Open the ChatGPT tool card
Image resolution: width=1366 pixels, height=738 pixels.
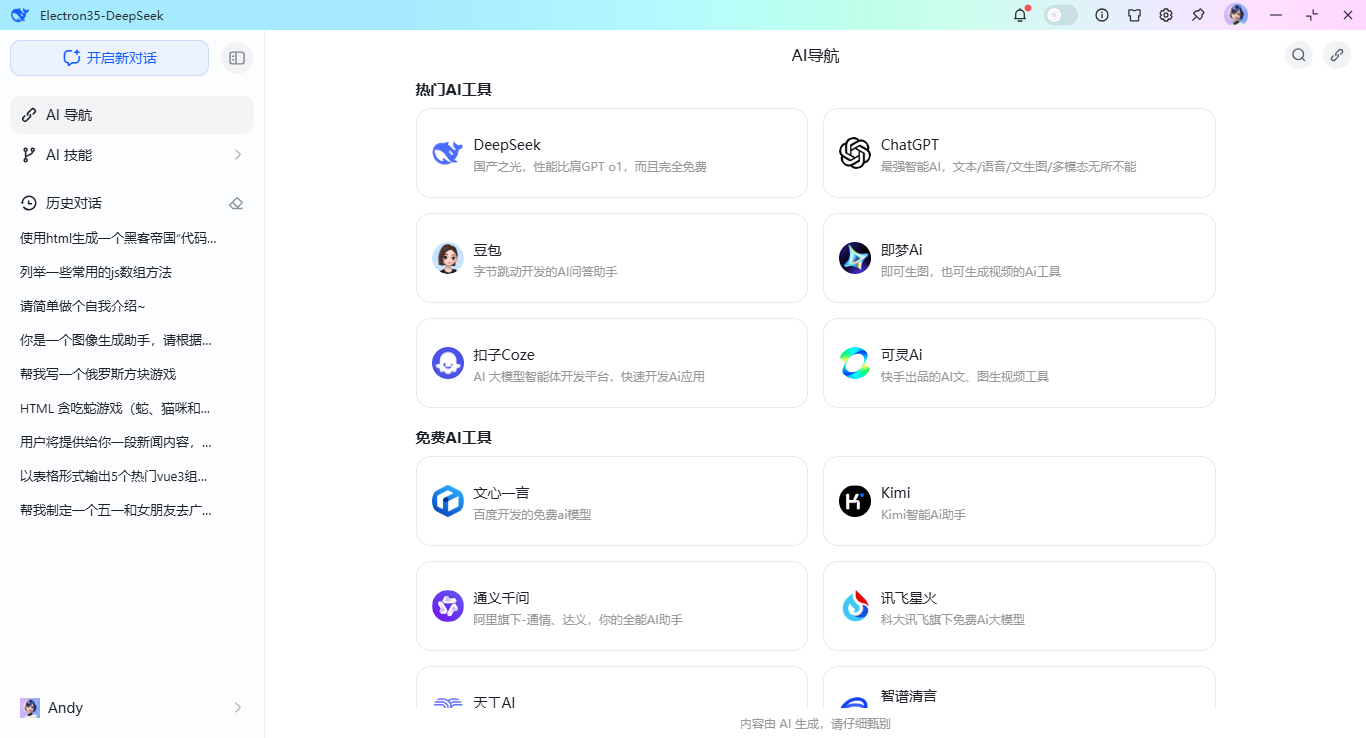click(x=1018, y=153)
